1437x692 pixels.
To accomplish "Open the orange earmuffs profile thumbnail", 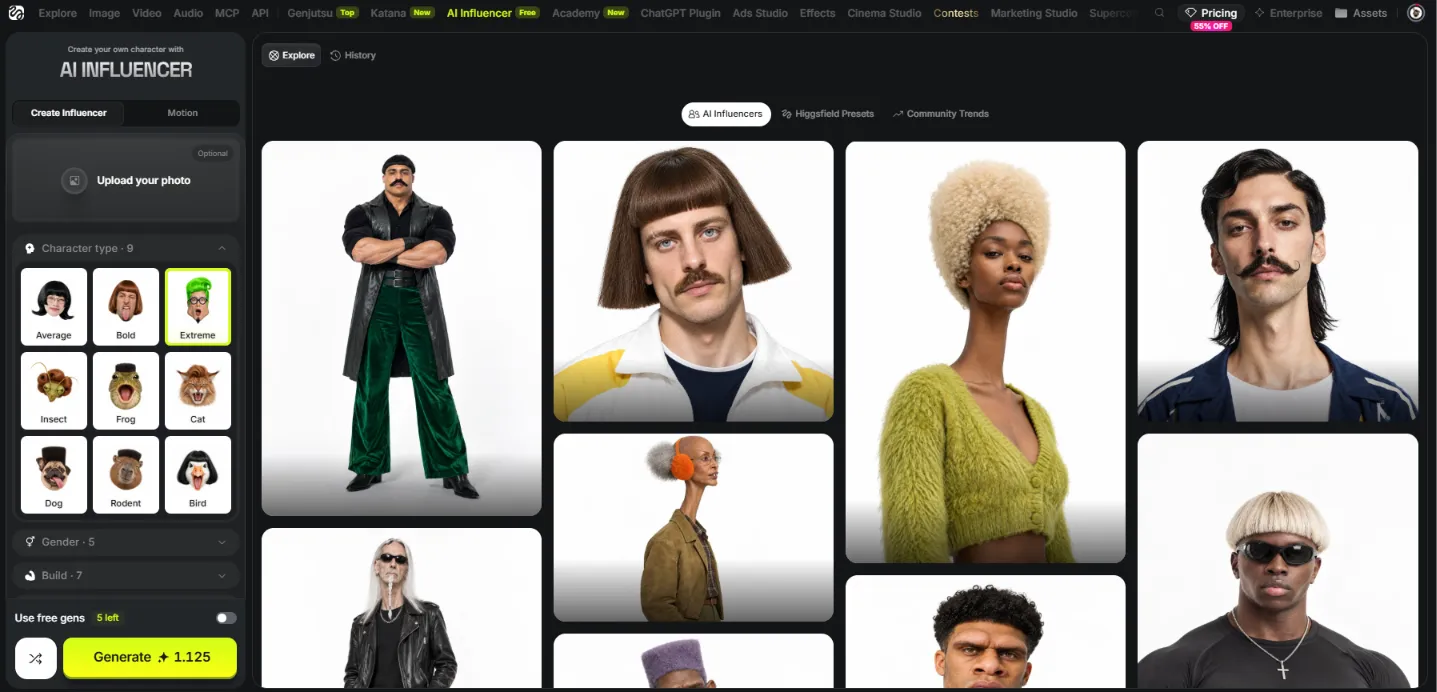I will coord(693,527).
